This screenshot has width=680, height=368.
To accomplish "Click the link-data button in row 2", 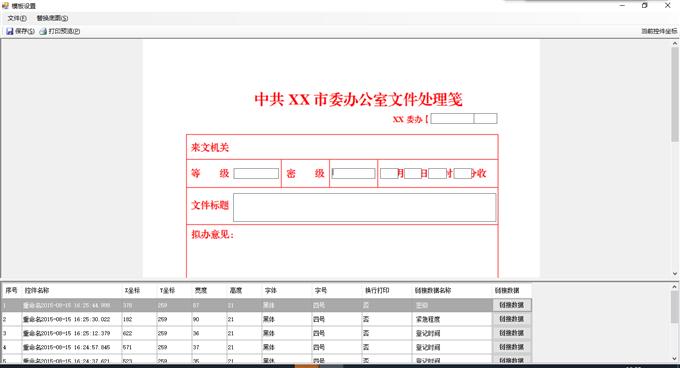I will coord(512,319).
